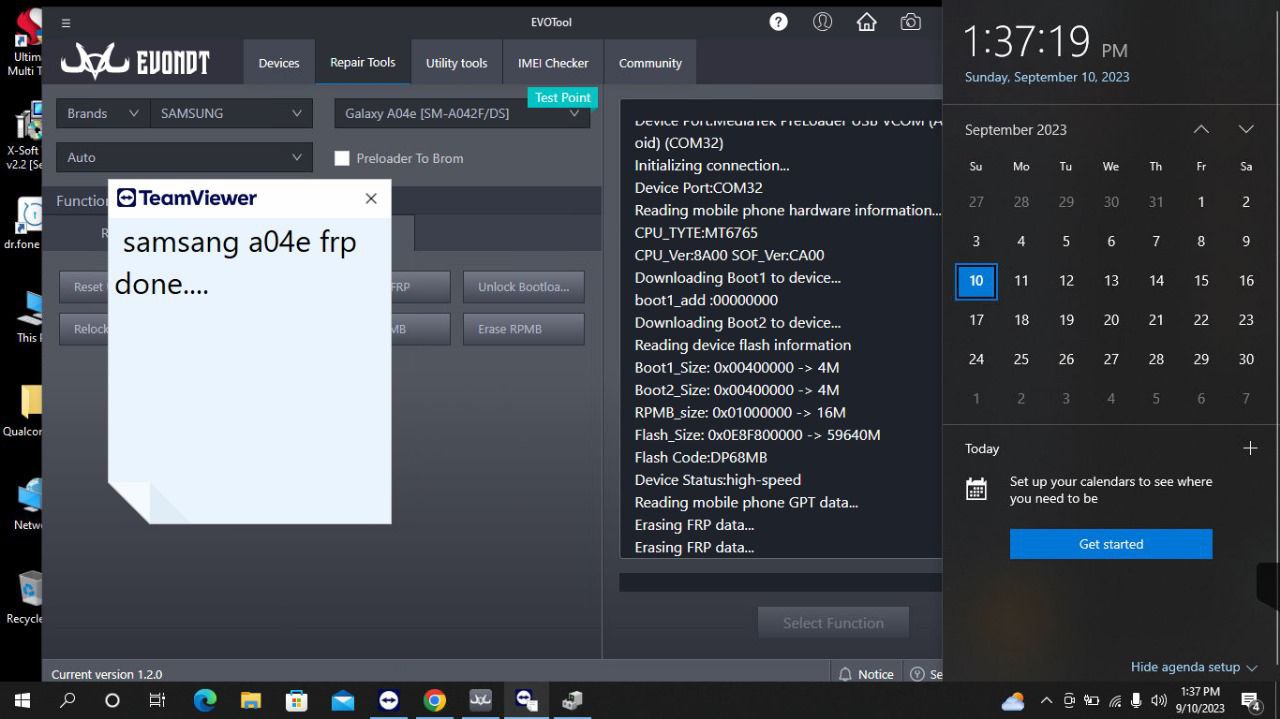Click the Select Function button
1280x719 pixels.
coord(833,623)
